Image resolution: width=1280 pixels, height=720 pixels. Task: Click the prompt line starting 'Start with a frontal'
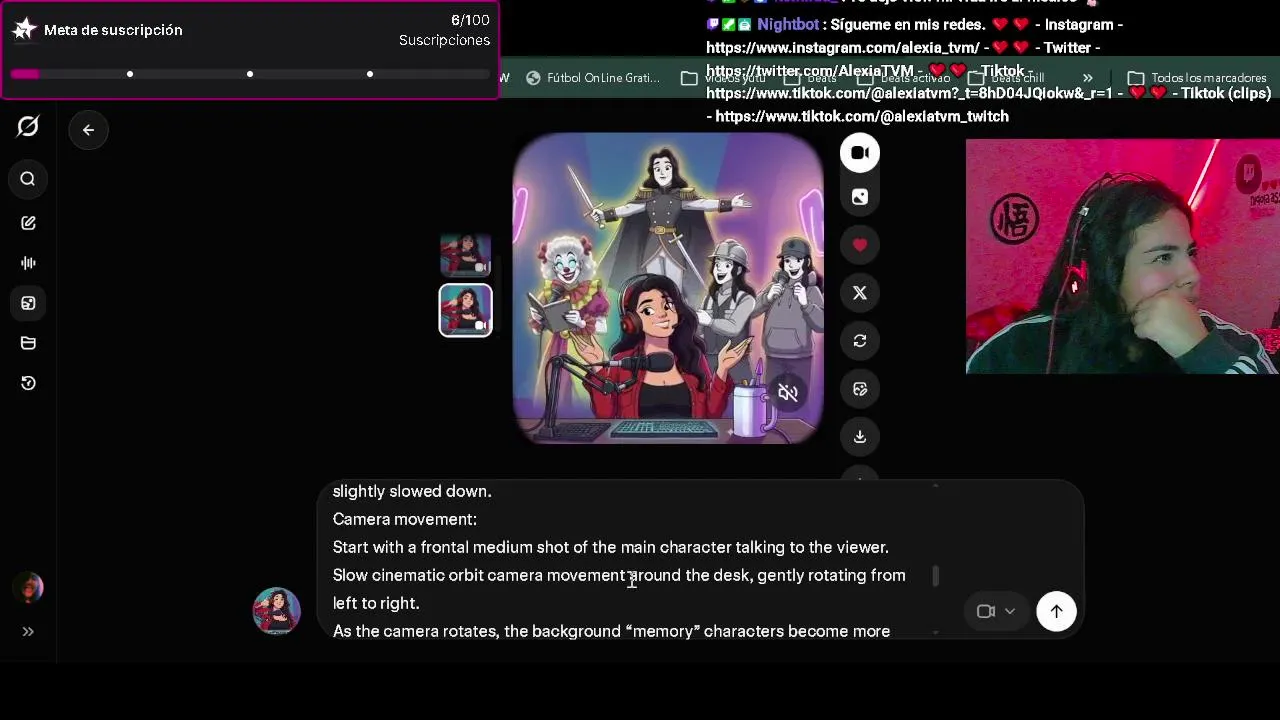click(x=611, y=547)
